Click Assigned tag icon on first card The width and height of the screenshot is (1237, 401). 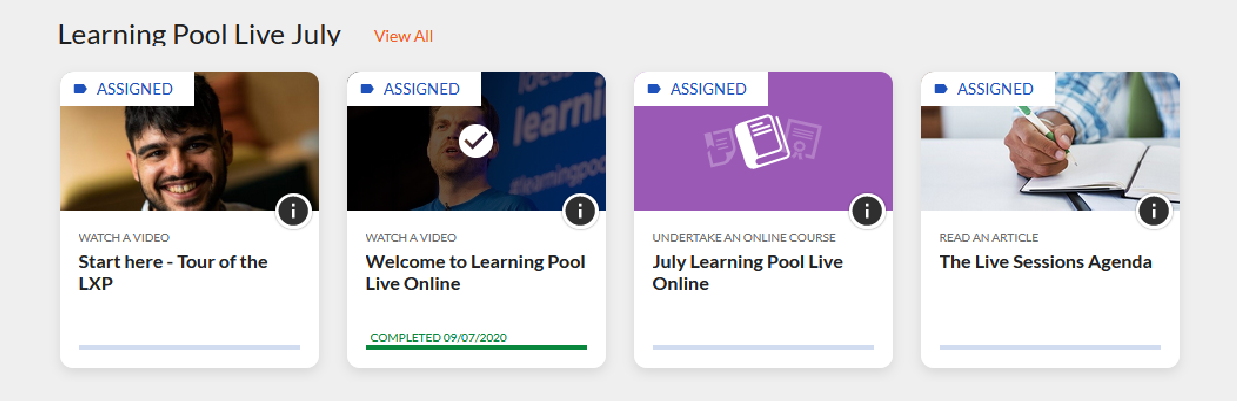80,89
